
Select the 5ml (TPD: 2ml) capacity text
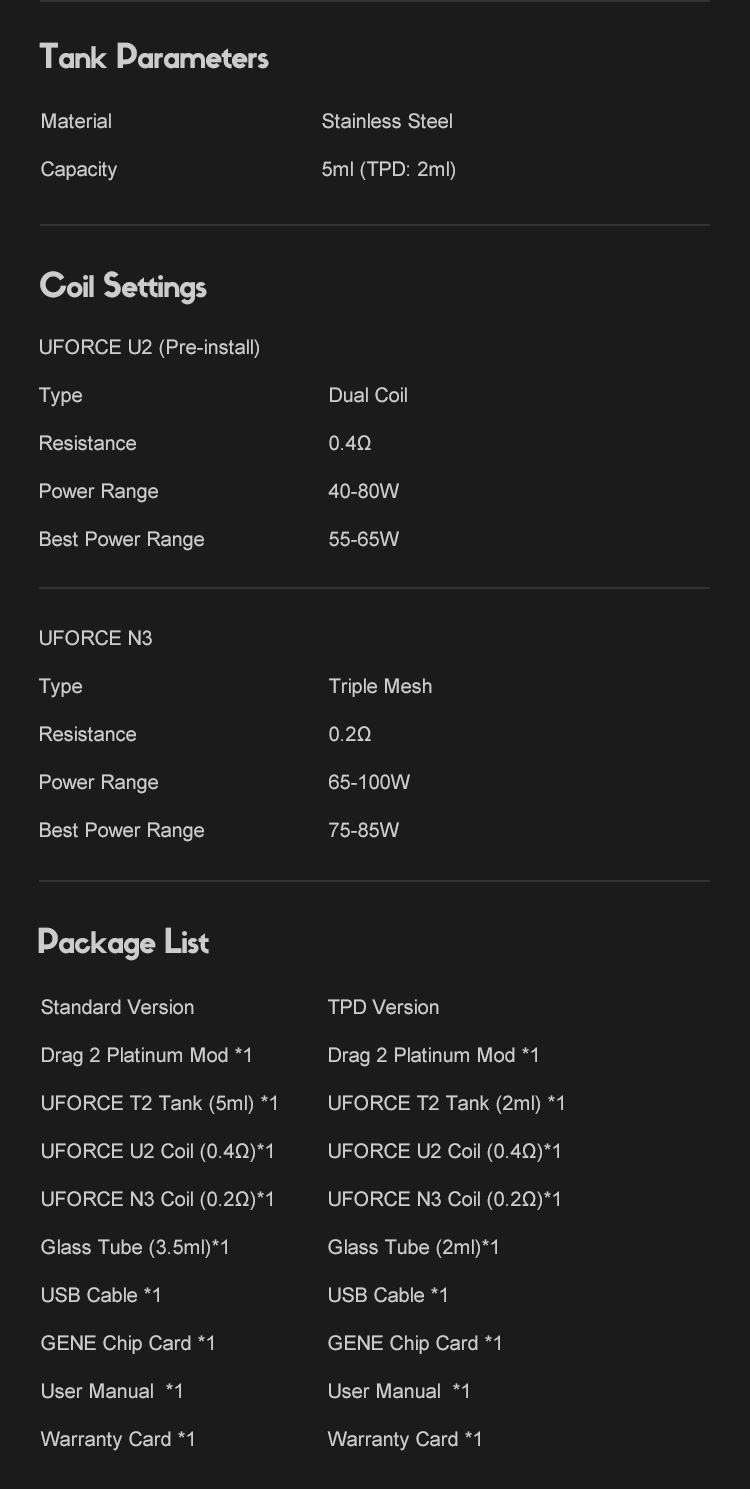click(x=389, y=169)
